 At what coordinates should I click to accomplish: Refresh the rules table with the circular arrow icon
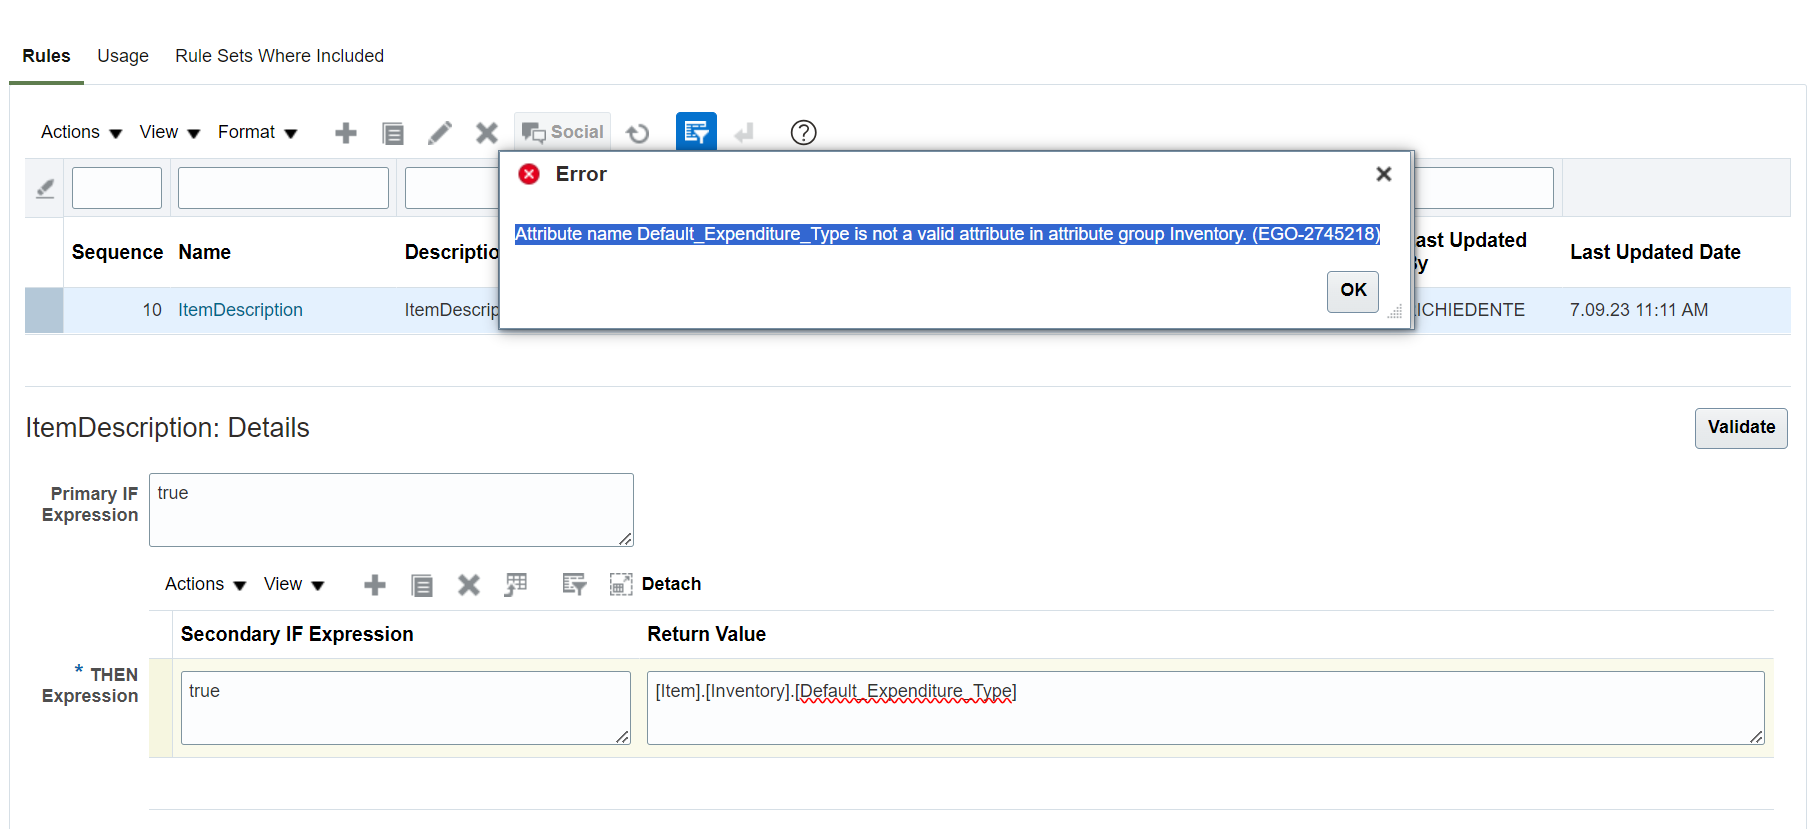(x=638, y=133)
